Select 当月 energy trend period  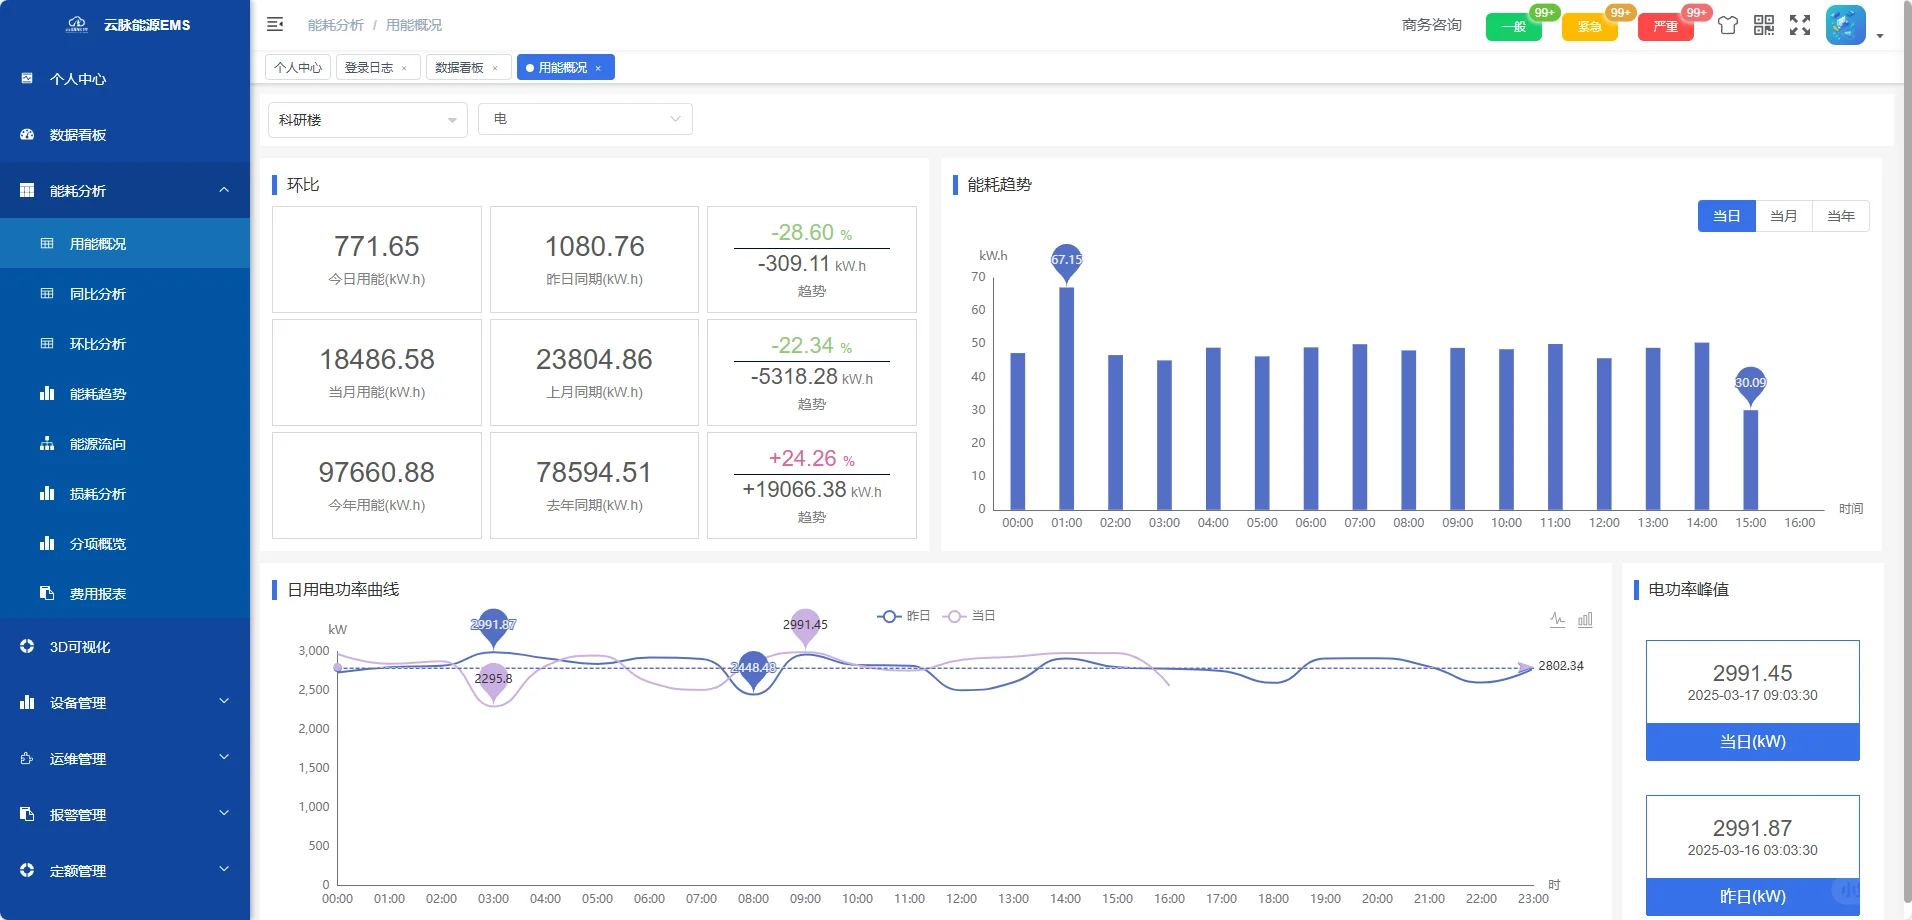1784,216
